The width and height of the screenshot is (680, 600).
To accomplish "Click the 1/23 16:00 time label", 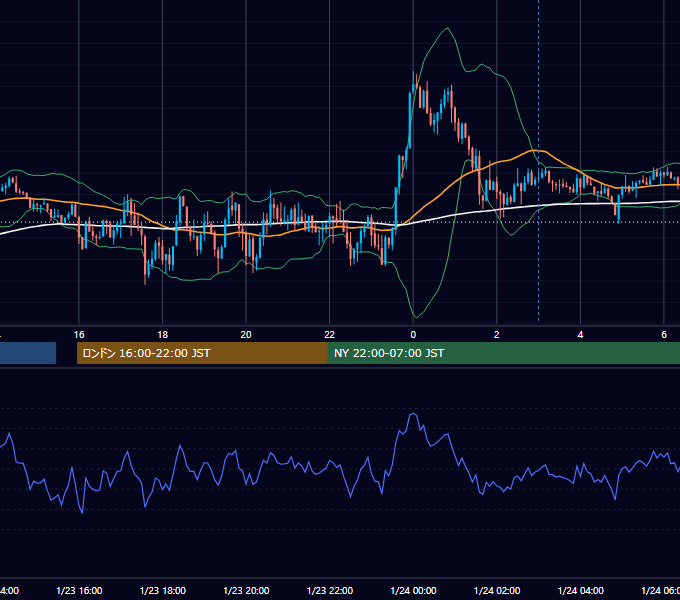I will pyautogui.click(x=79, y=590).
